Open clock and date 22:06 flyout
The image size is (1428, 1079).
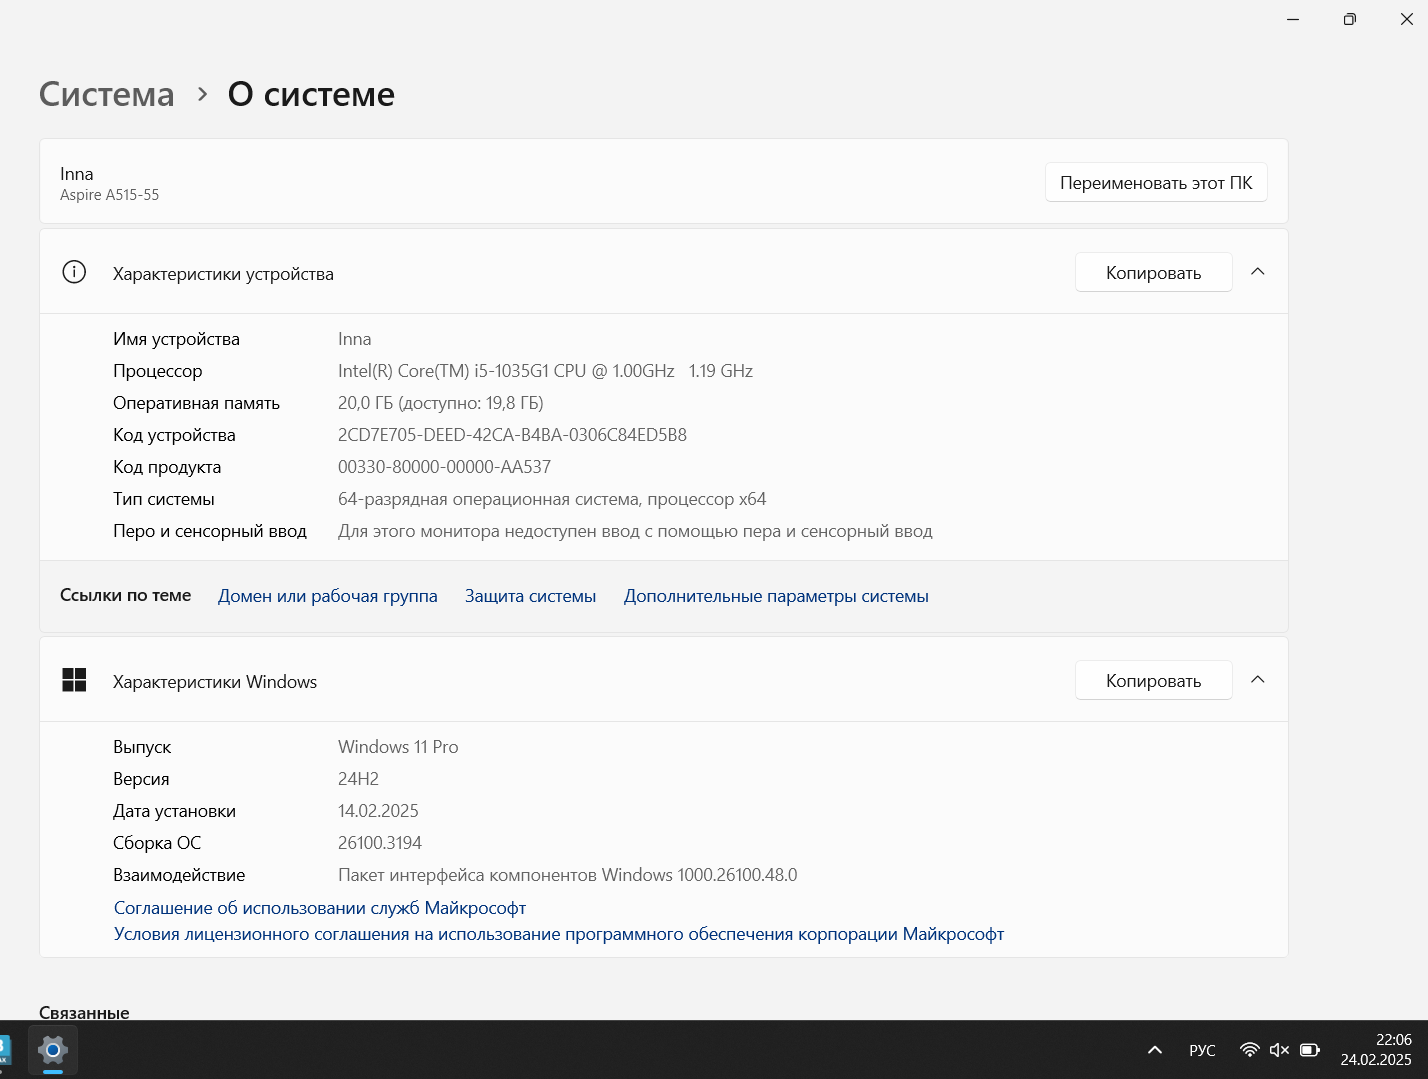[1376, 1050]
